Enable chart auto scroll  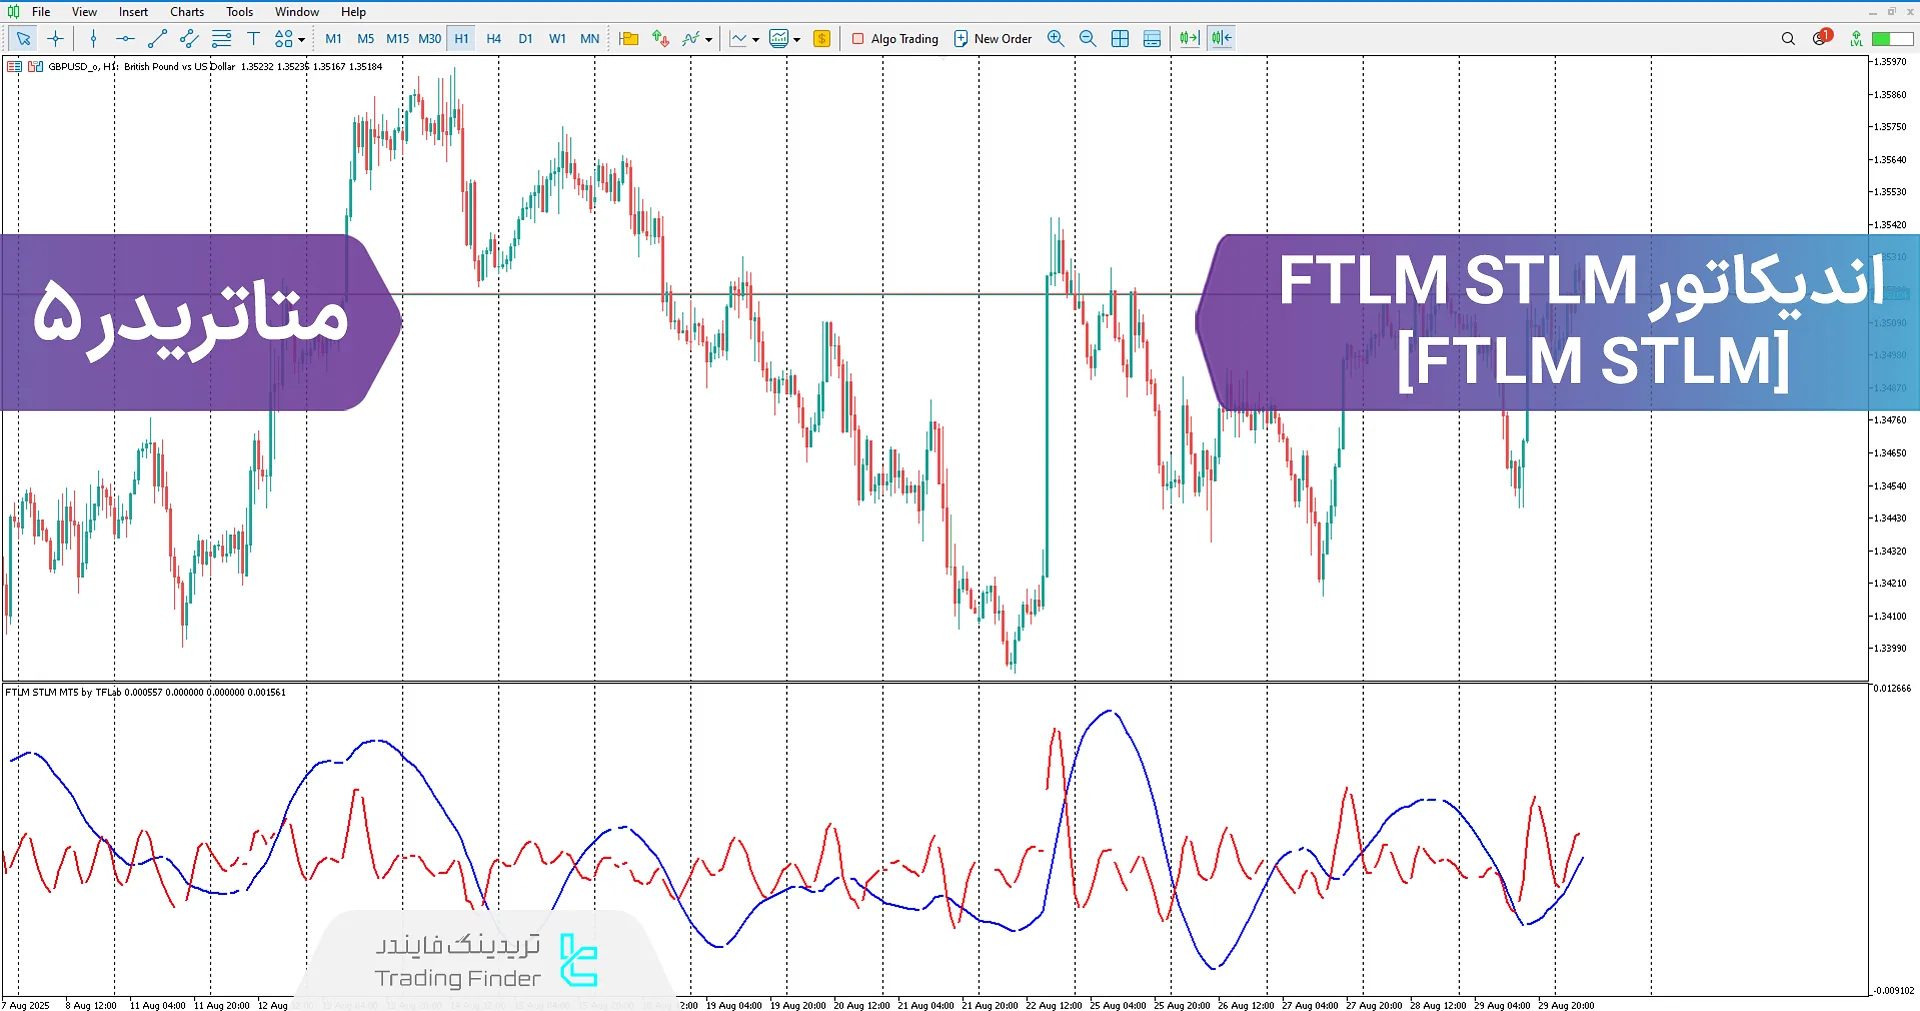(x=1189, y=38)
